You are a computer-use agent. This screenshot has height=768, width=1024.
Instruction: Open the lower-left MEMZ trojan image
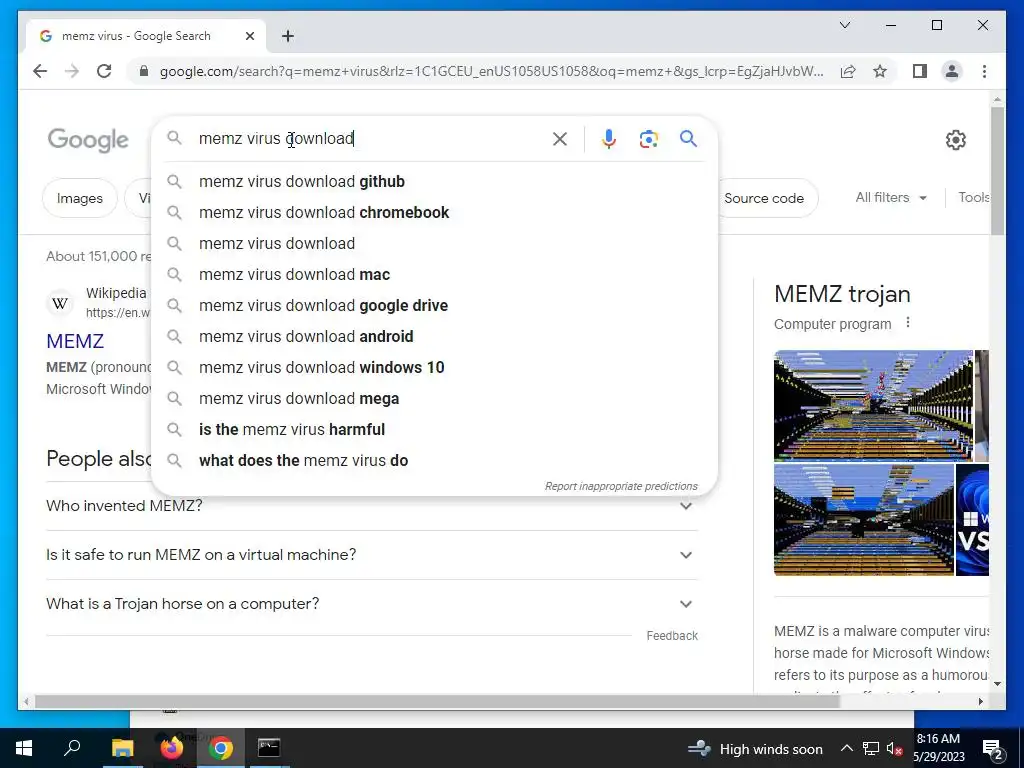[863, 520]
